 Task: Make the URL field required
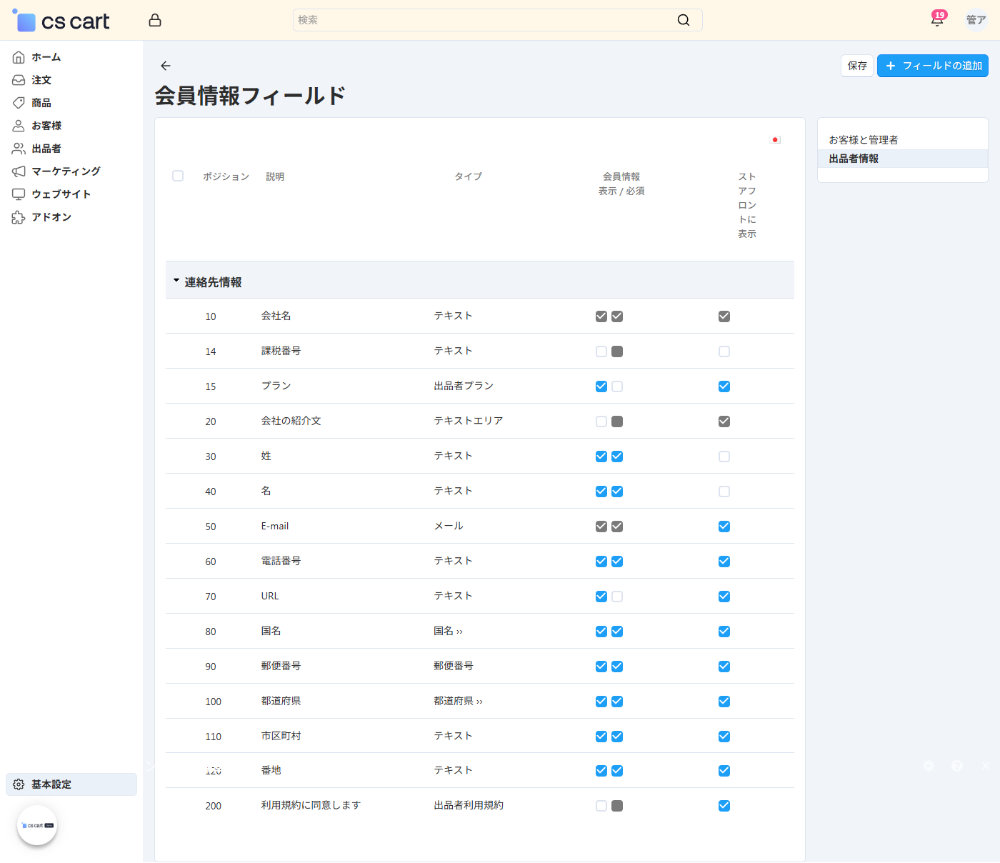click(617, 596)
